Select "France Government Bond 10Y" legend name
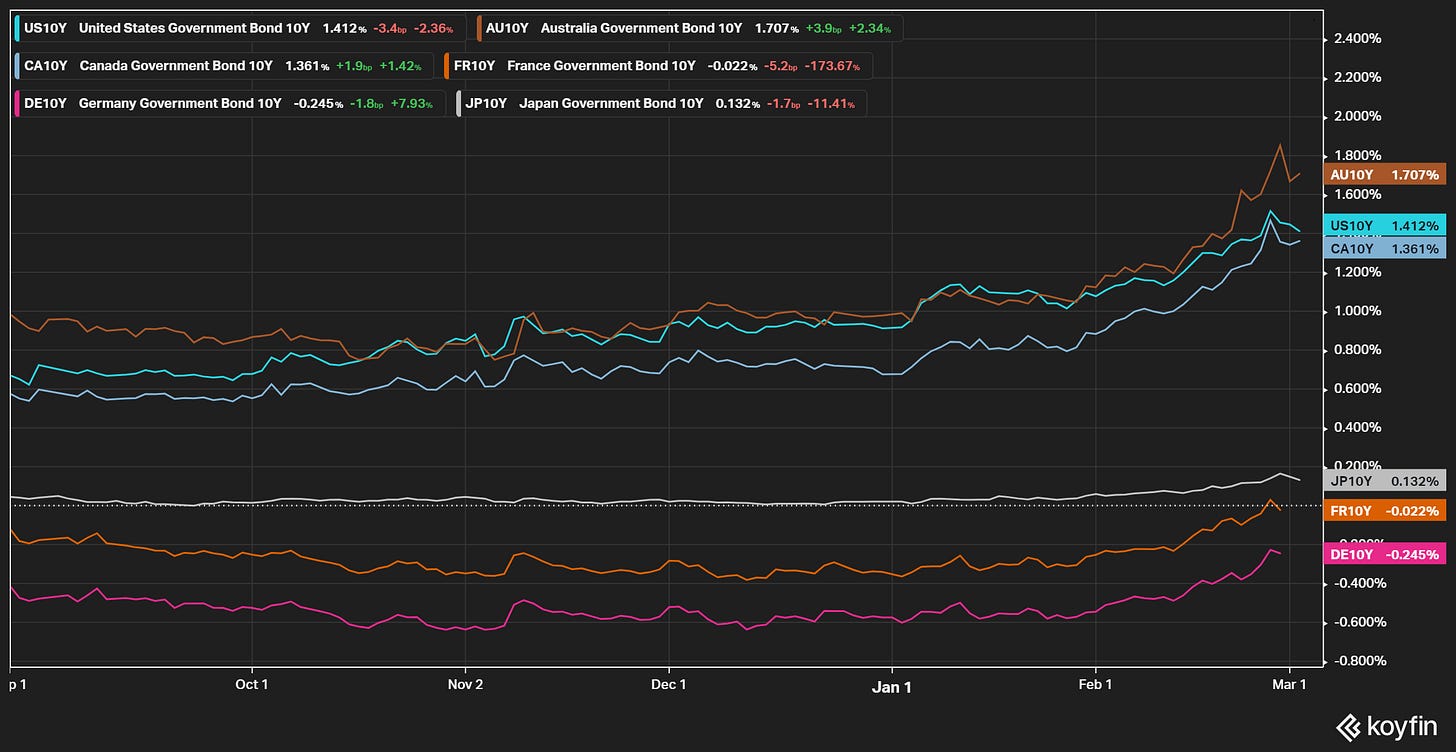 [x=601, y=66]
